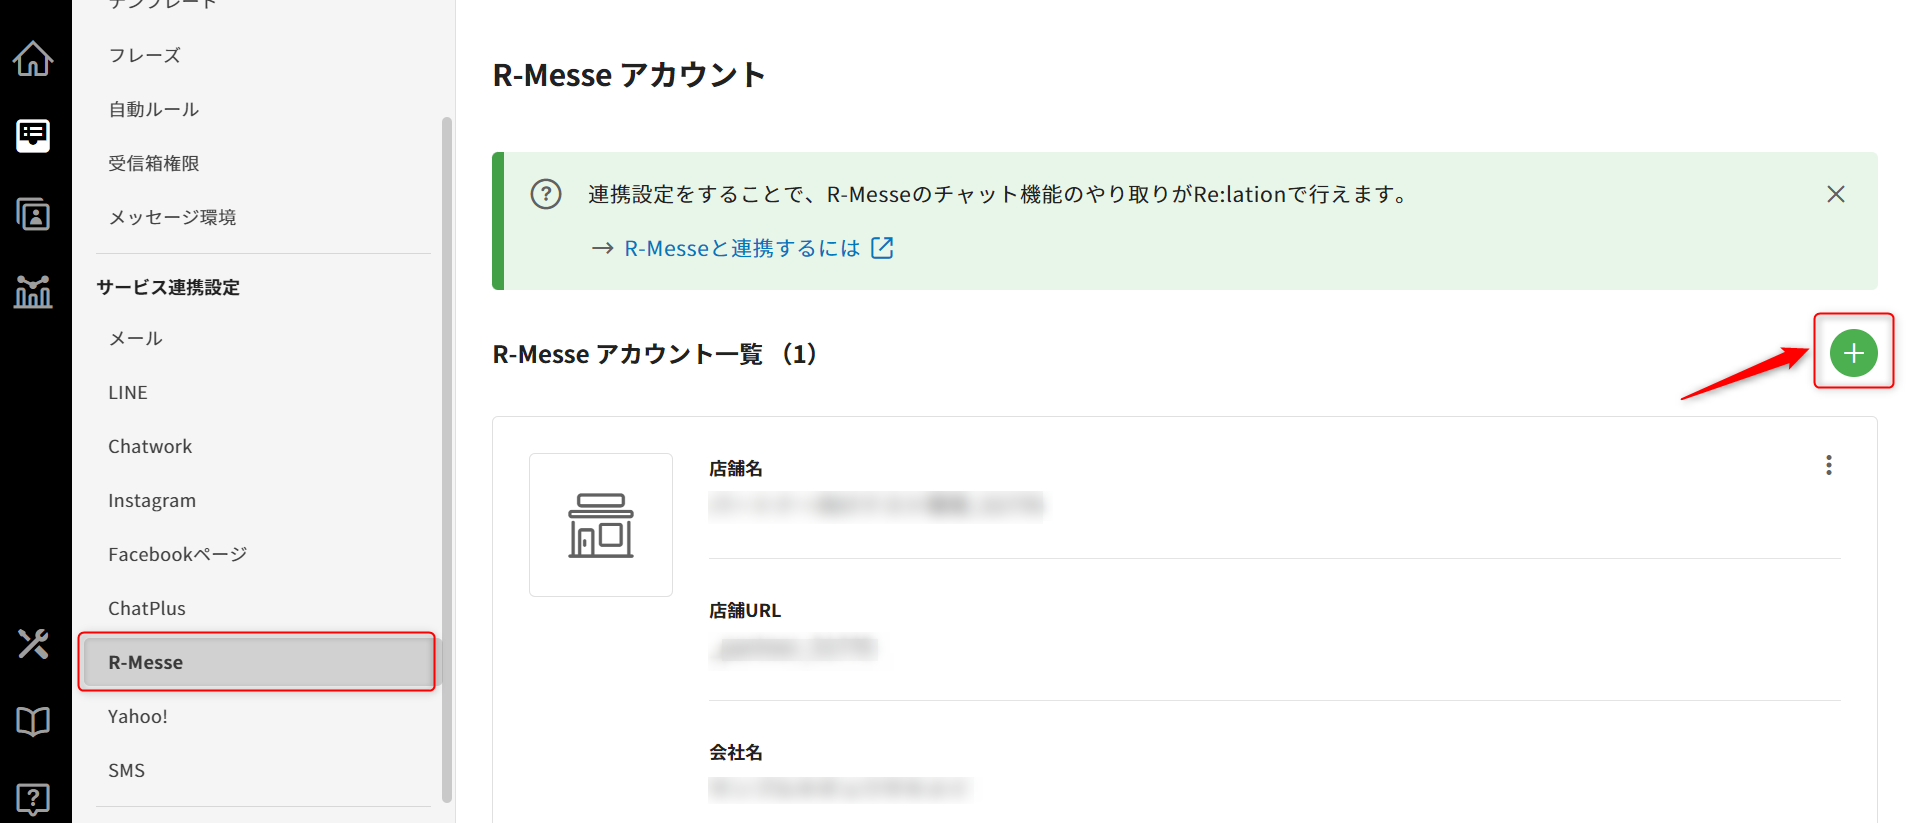Open the Chatwork integration settings
The height and width of the screenshot is (823, 1912).
pos(150,447)
